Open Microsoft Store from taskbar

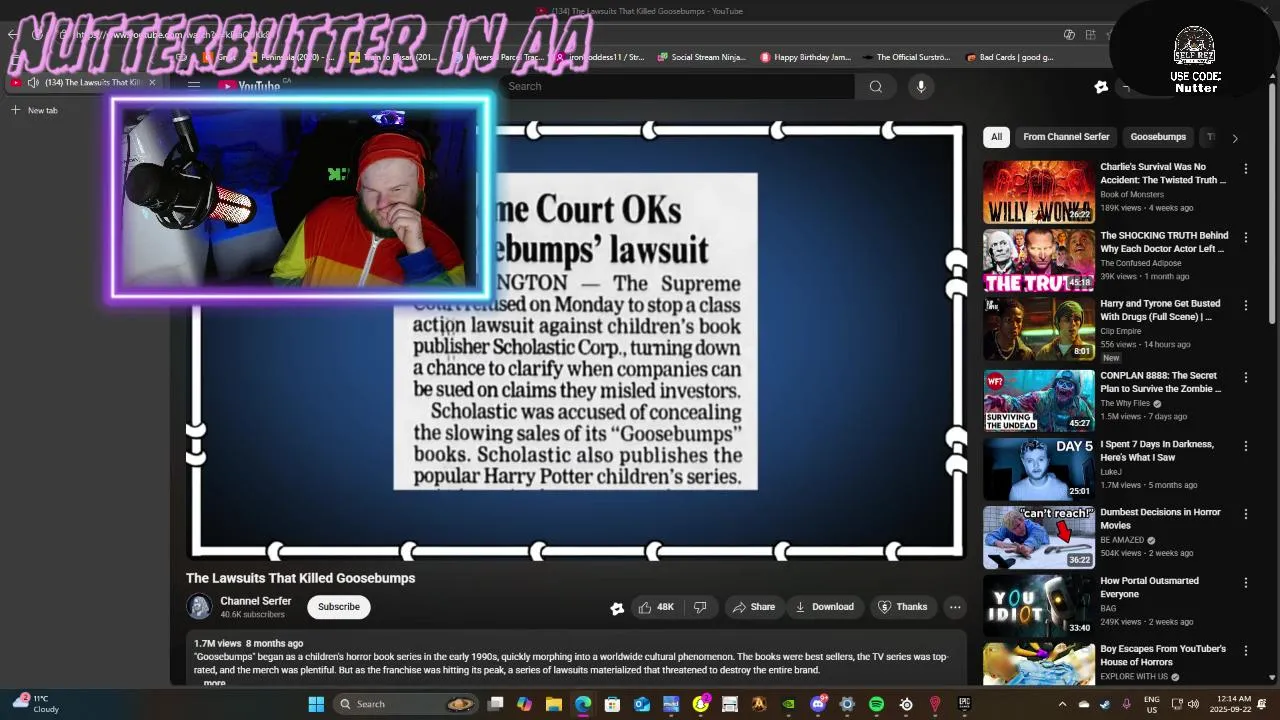(x=612, y=704)
